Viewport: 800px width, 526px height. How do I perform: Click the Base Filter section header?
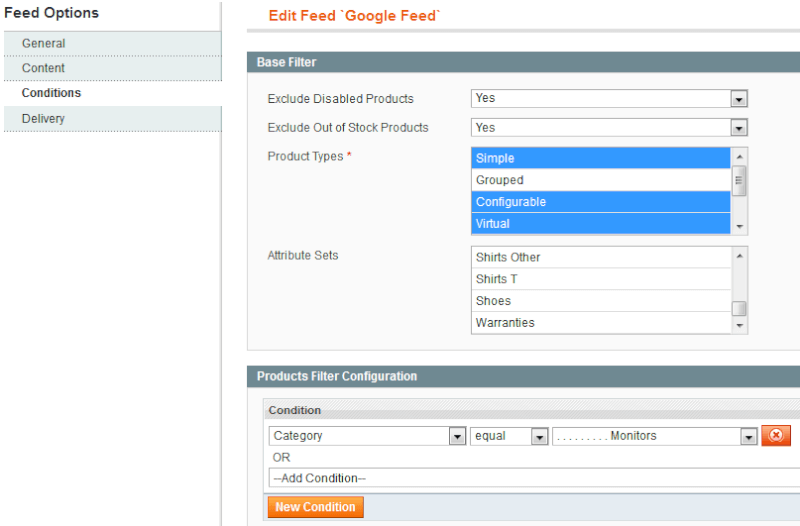tap(523, 62)
